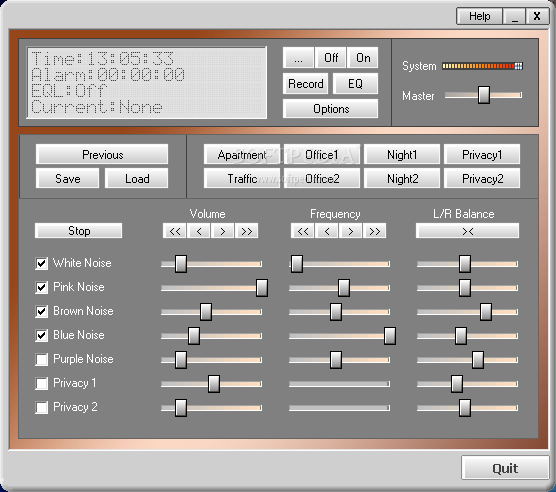Viewport: 556px width, 492px height.
Task: Enable the Purple Noise checkbox
Action: coord(41,359)
